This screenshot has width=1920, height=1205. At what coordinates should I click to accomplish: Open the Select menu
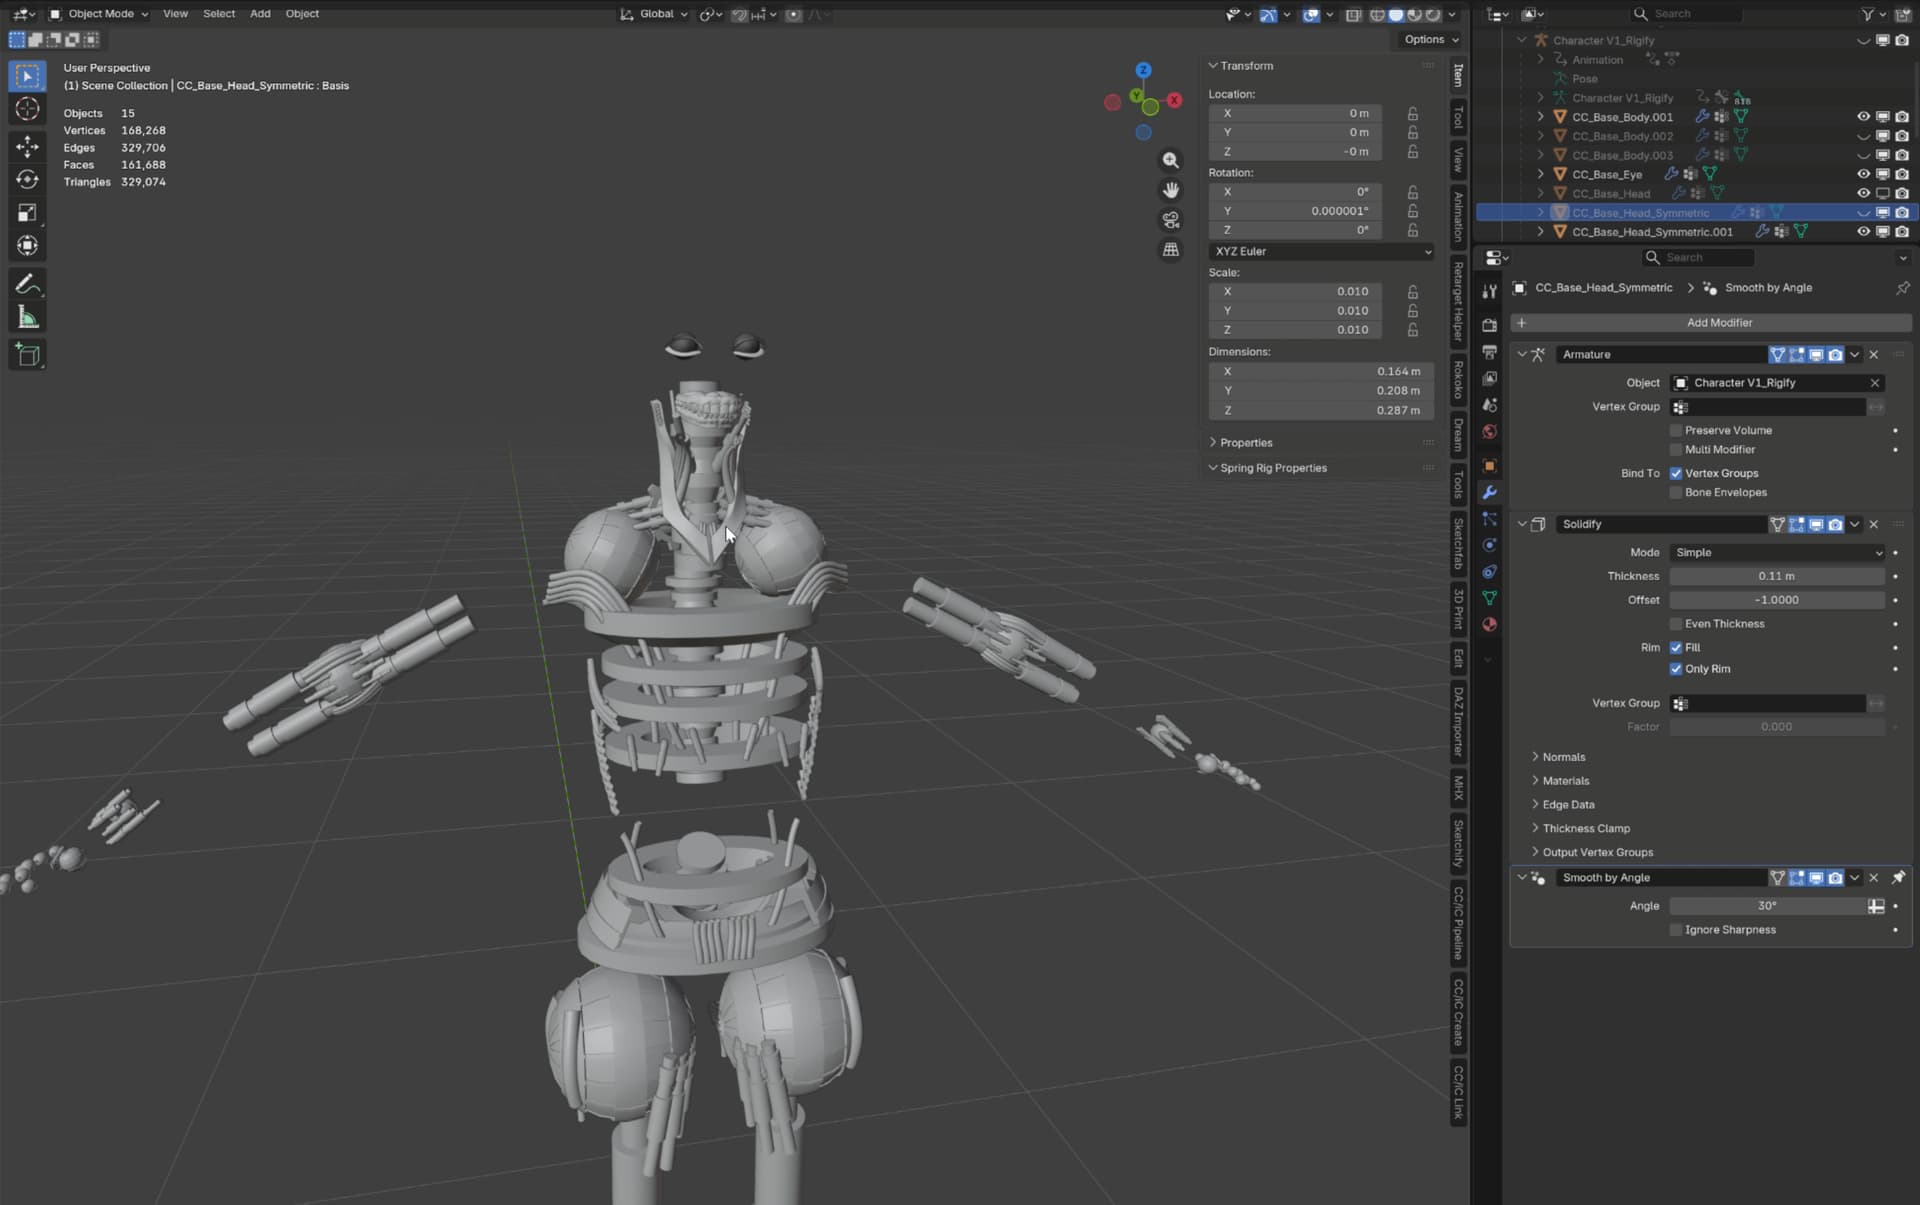tap(219, 14)
